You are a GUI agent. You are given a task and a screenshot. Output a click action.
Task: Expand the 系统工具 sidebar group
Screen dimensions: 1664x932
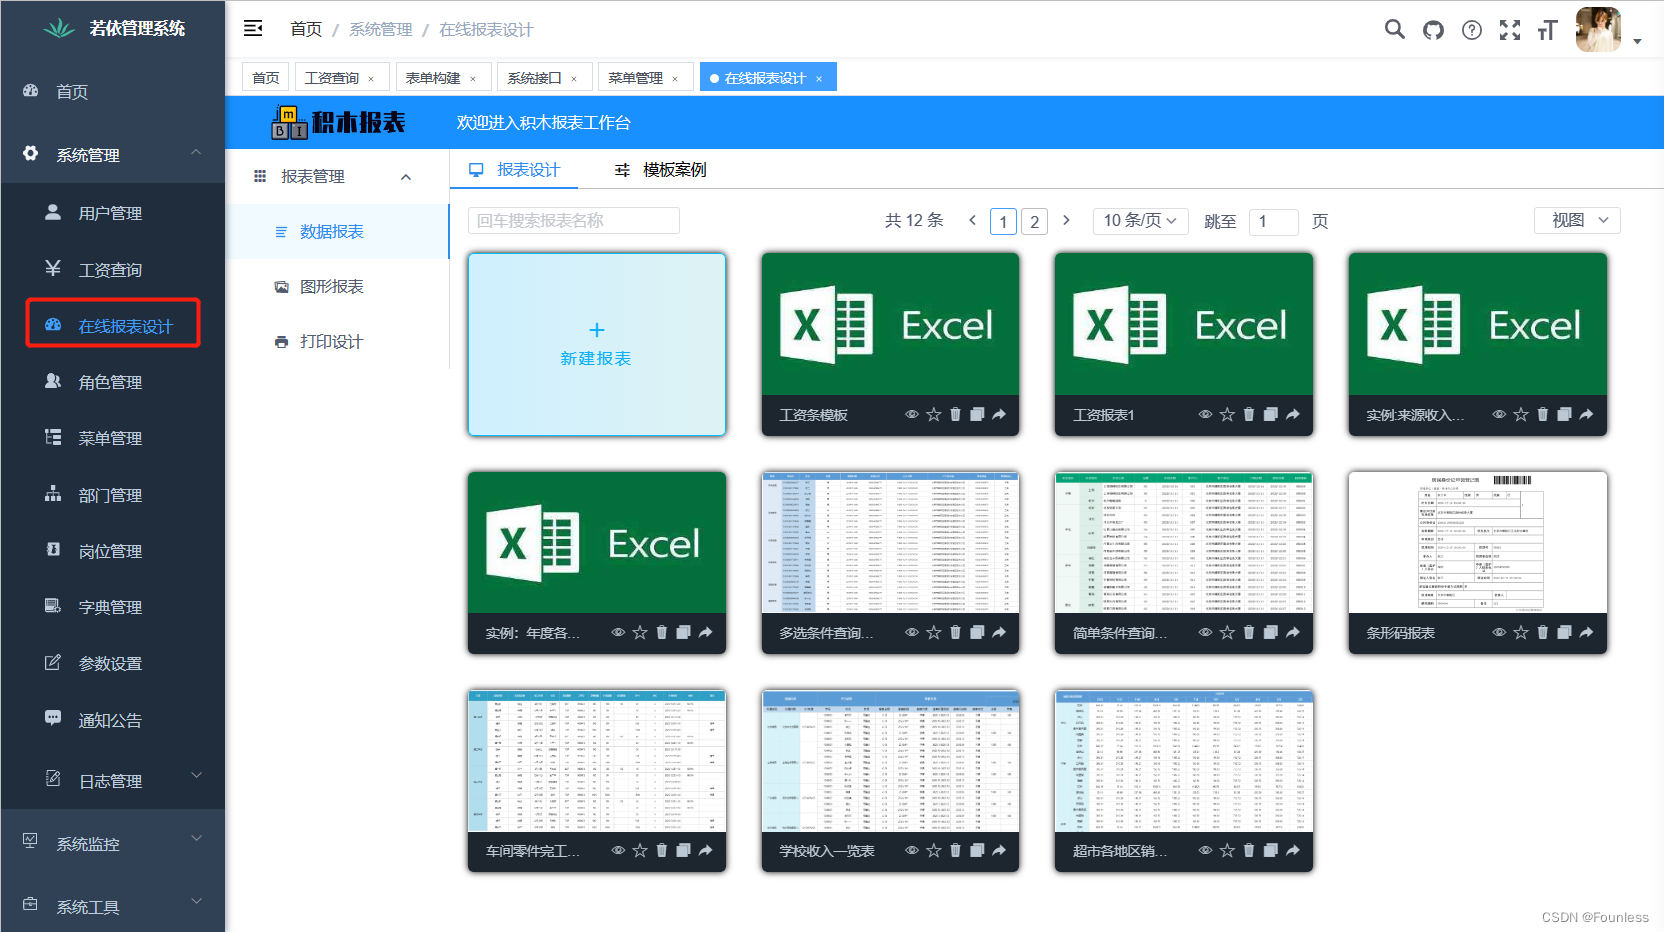click(x=113, y=906)
